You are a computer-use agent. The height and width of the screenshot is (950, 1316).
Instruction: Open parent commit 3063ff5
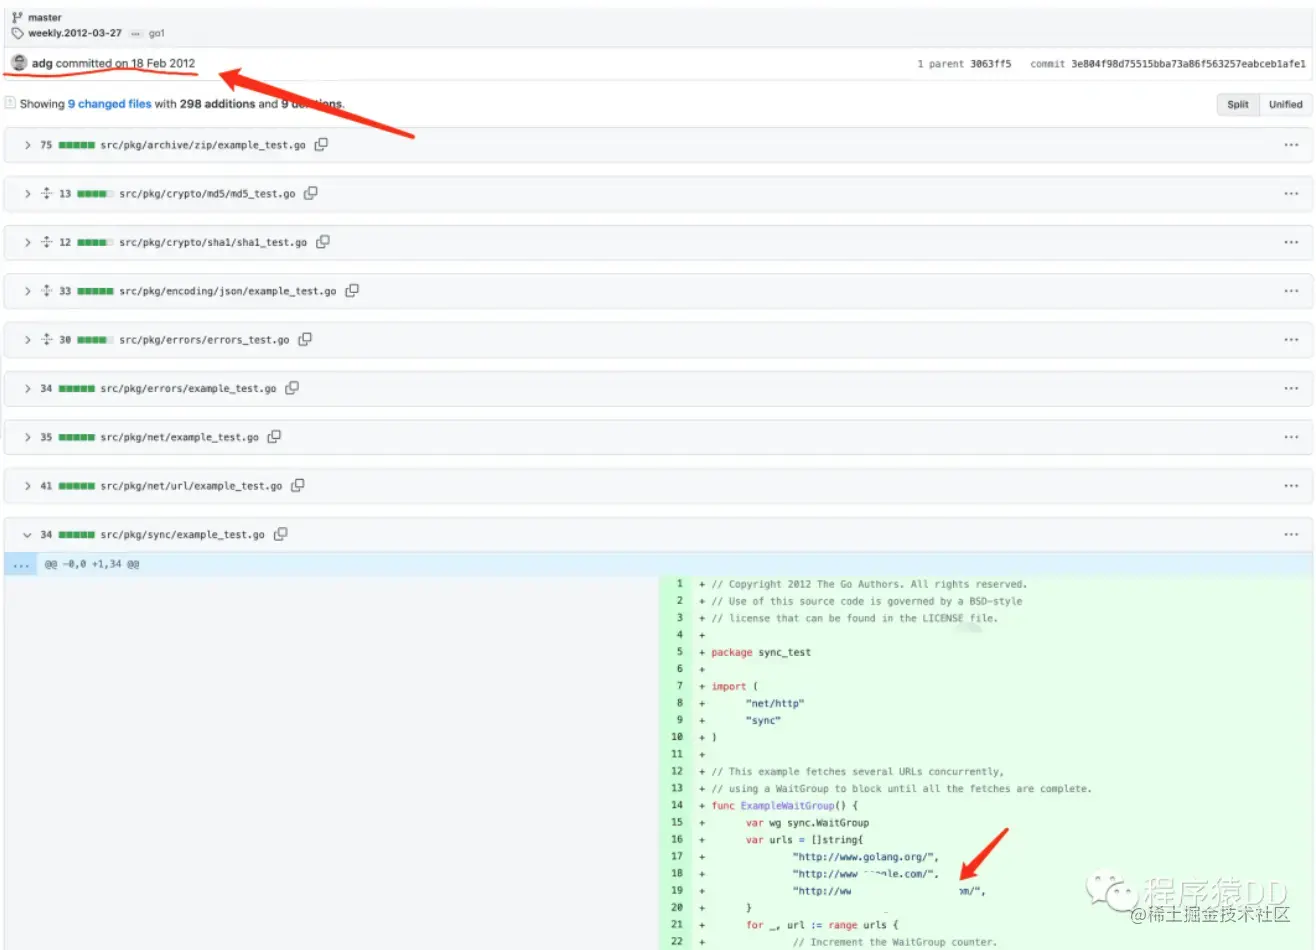tap(990, 64)
